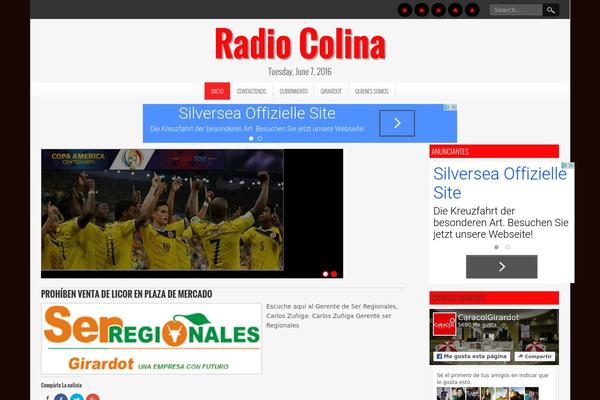Screen dimensions: 600x400
Task: Select the white slide dot on the image slider
Action: click(325, 274)
